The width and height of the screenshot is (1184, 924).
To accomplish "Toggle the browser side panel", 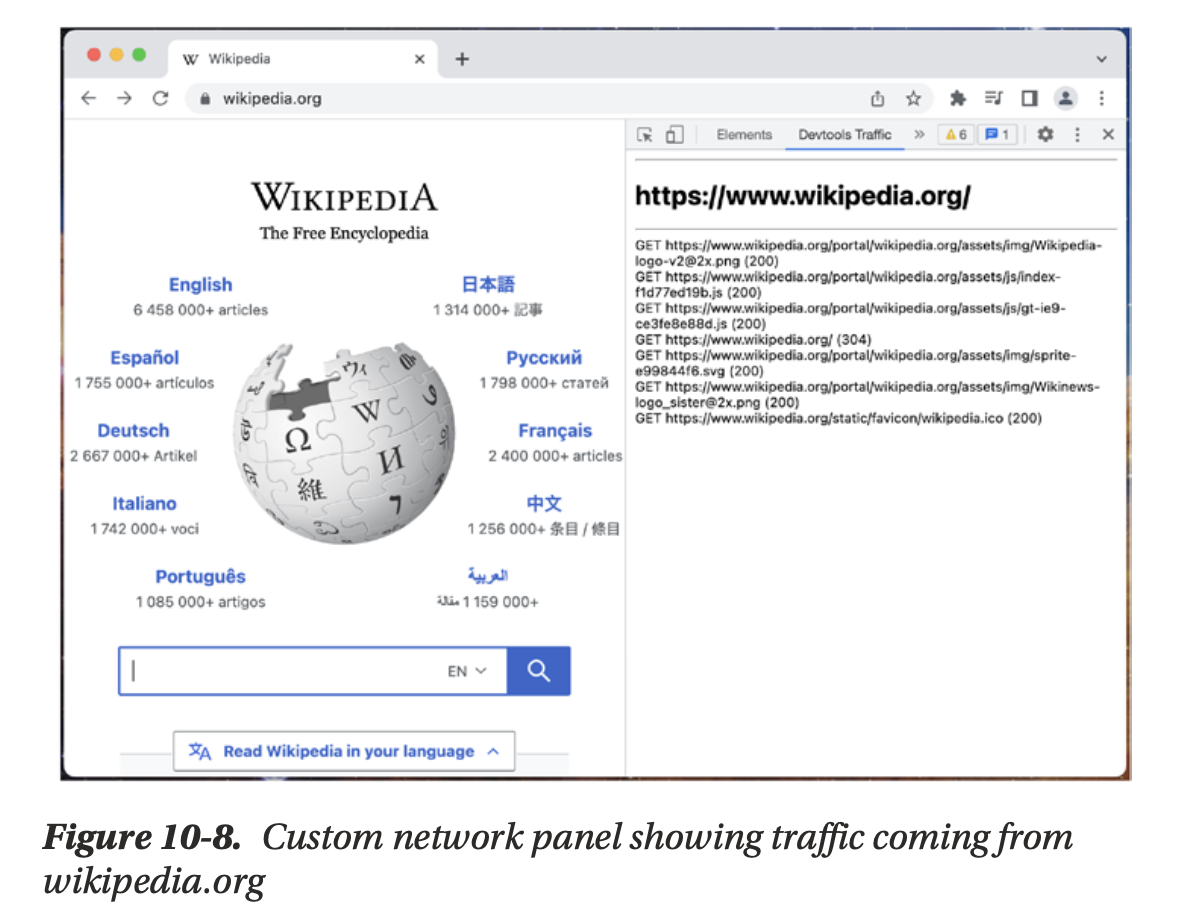I will pos(1029,98).
